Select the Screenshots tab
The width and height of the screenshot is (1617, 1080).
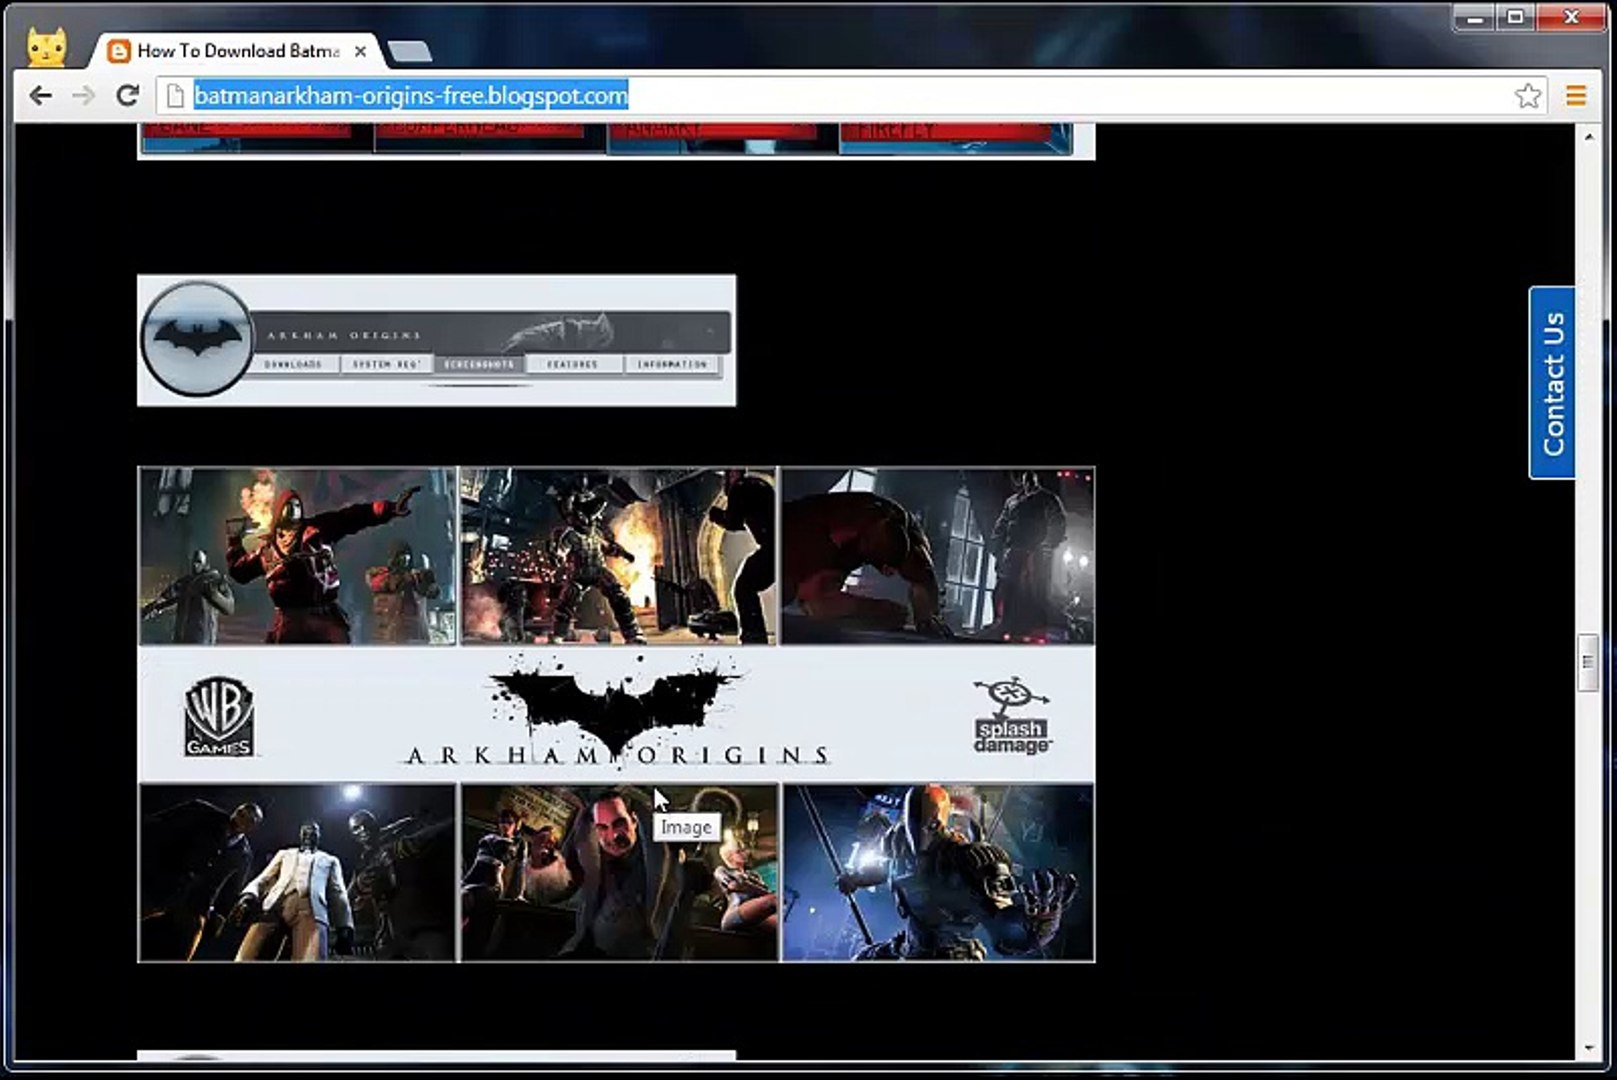click(x=479, y=365)
